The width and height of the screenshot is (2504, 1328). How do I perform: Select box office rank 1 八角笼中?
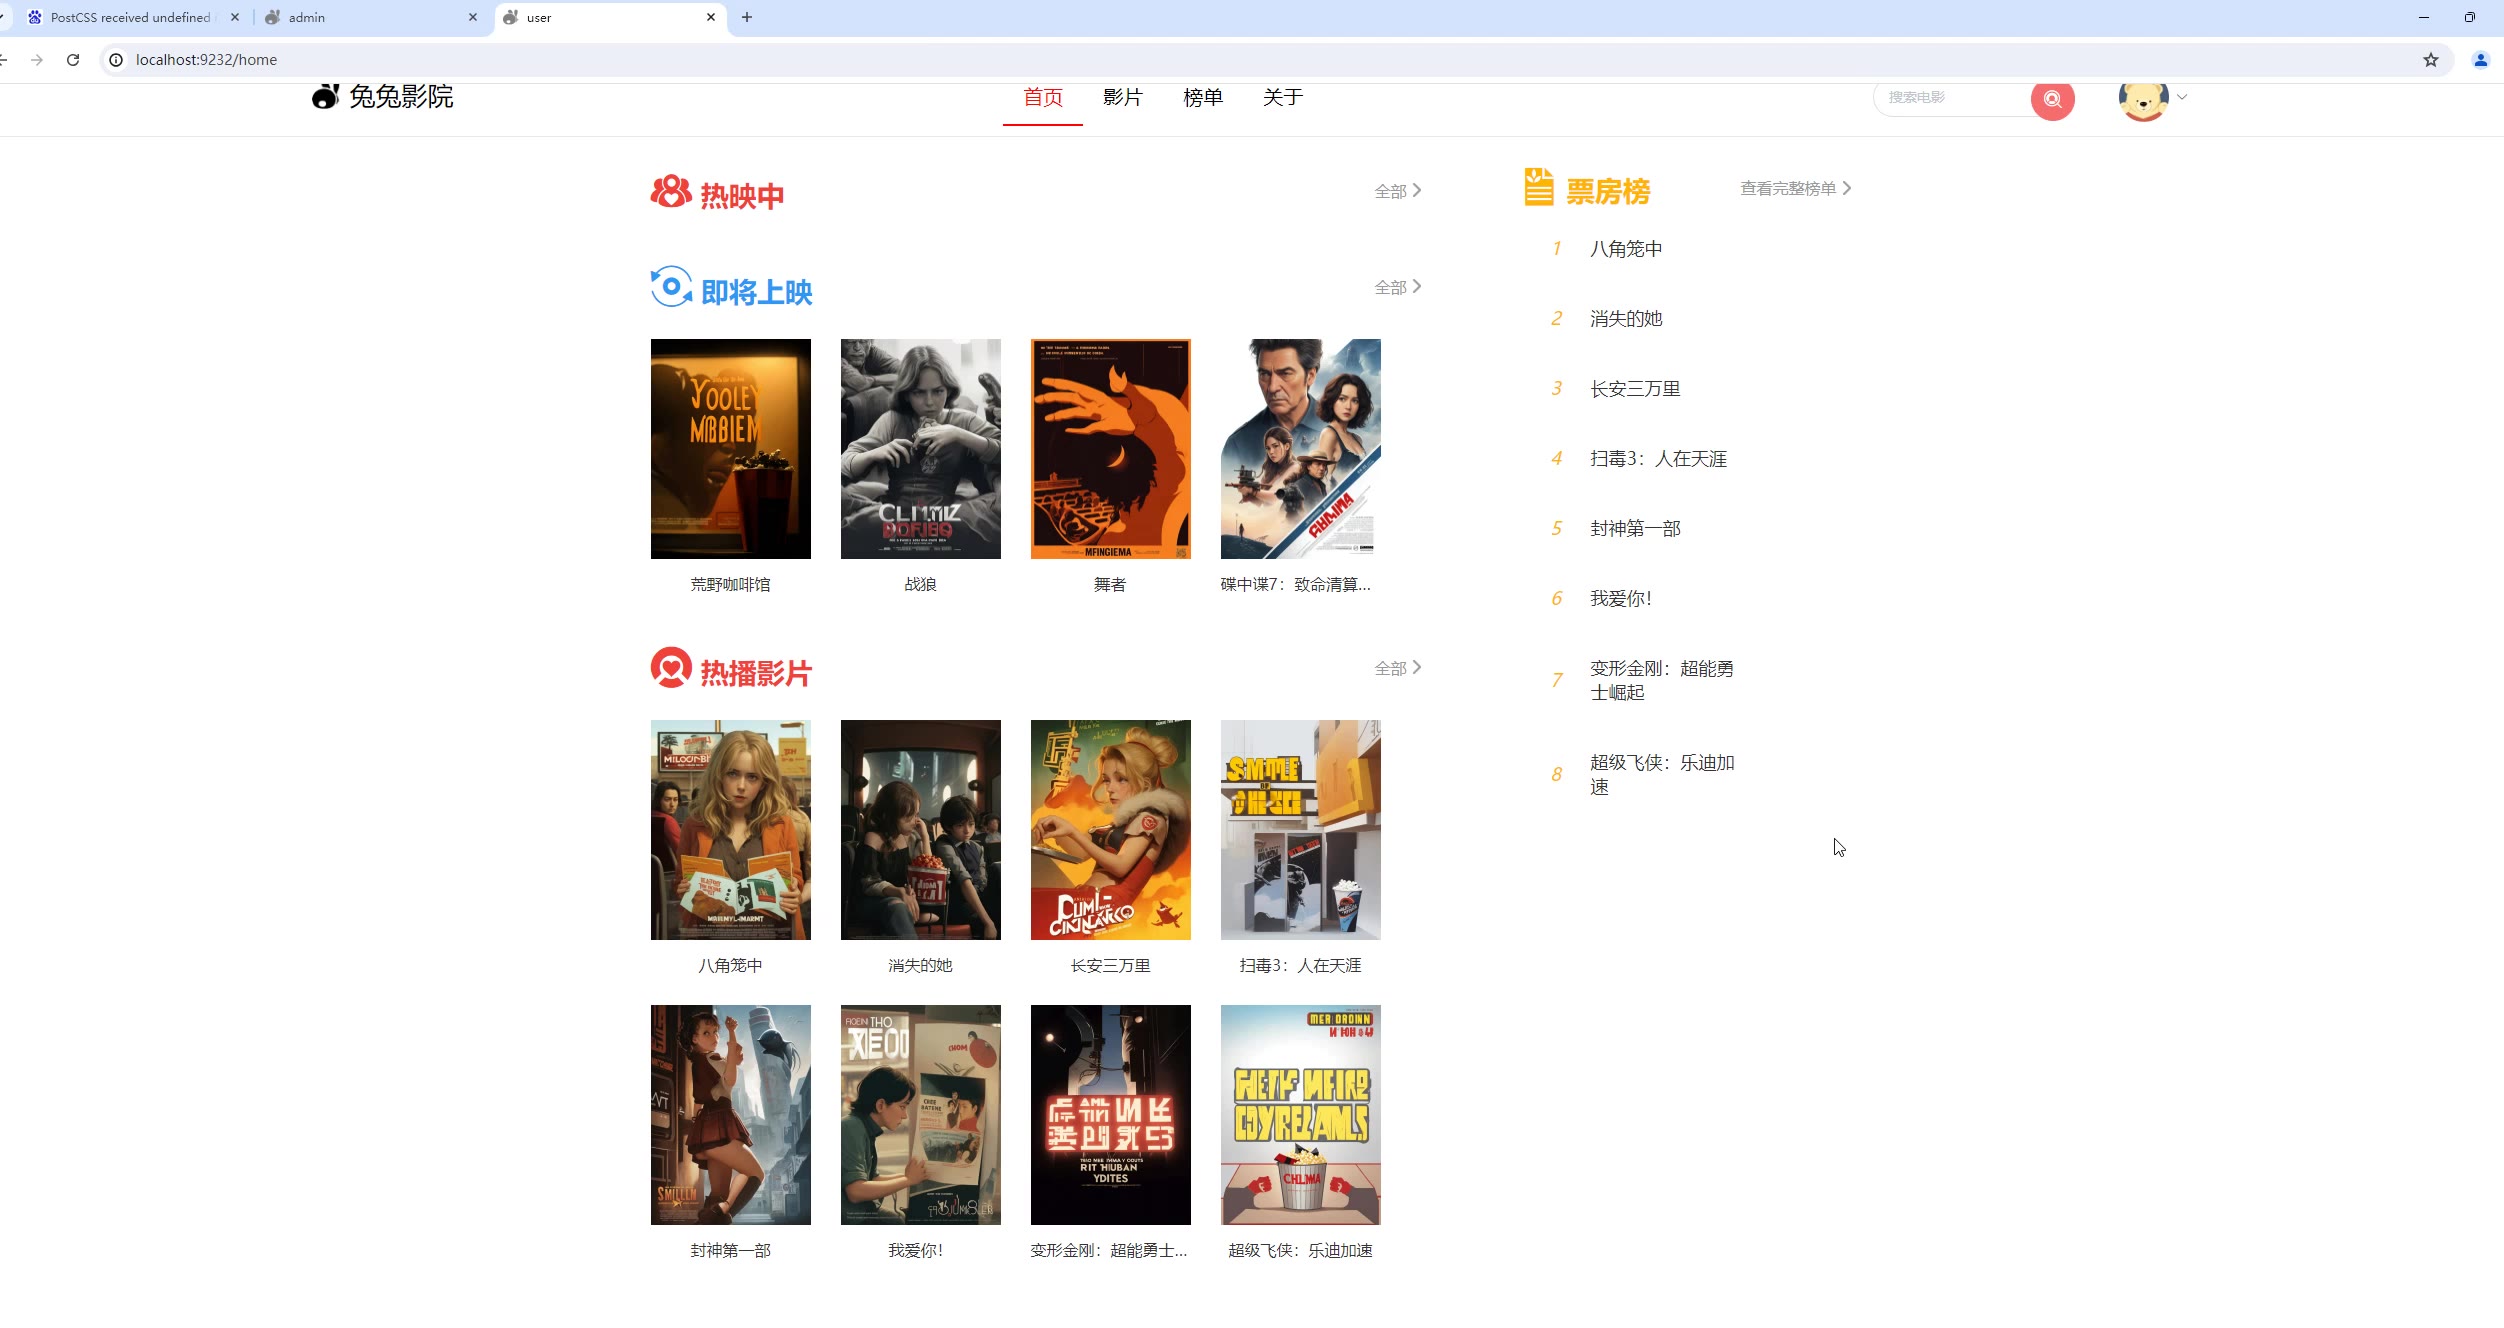(1627, 249)
